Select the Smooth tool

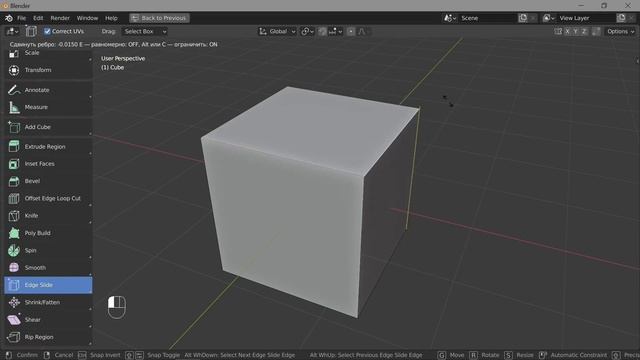click(x=48, y=268)
